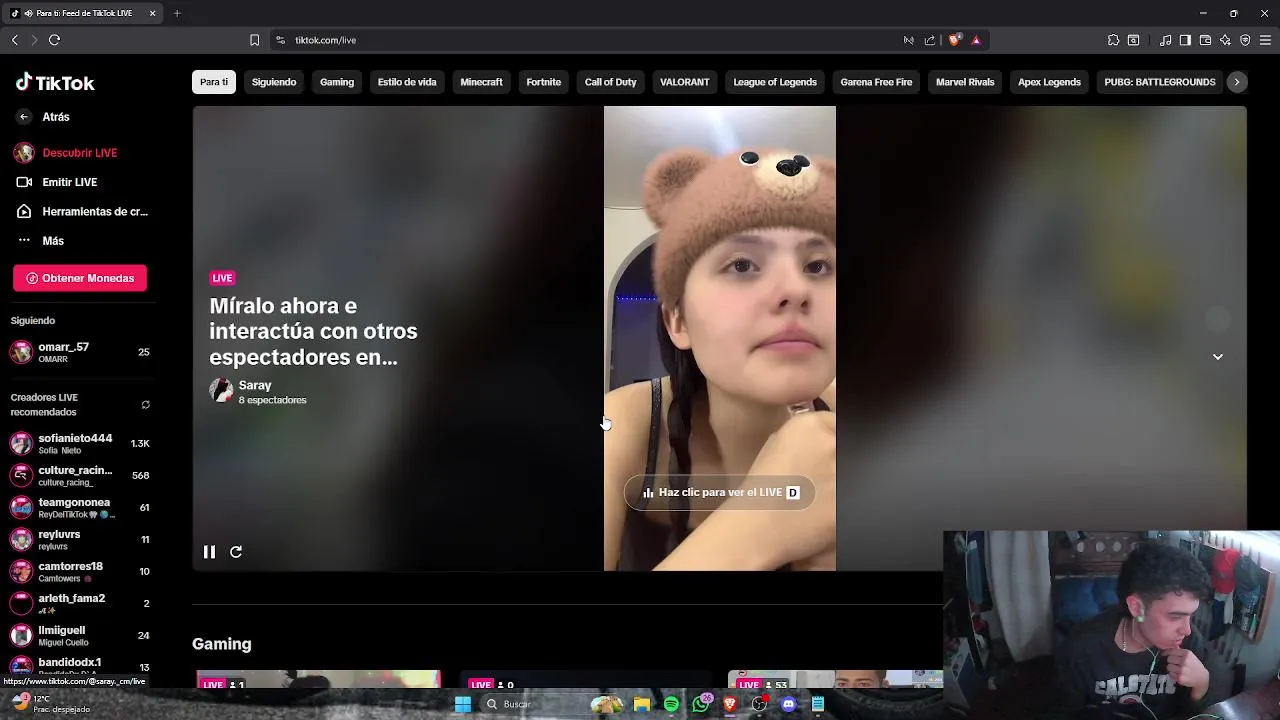Open sofianieto444 live channel

coord(80,443)
